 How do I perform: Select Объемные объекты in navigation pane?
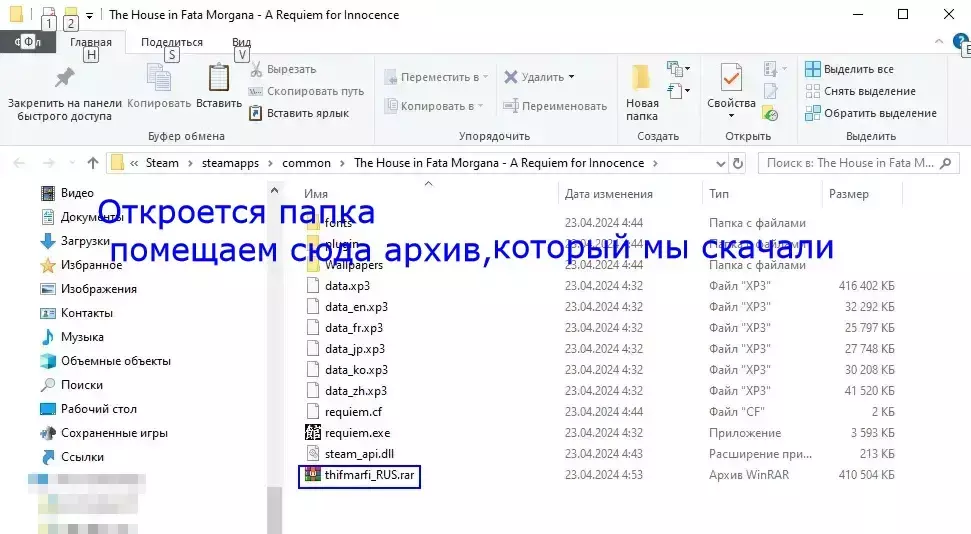point(105,361)
